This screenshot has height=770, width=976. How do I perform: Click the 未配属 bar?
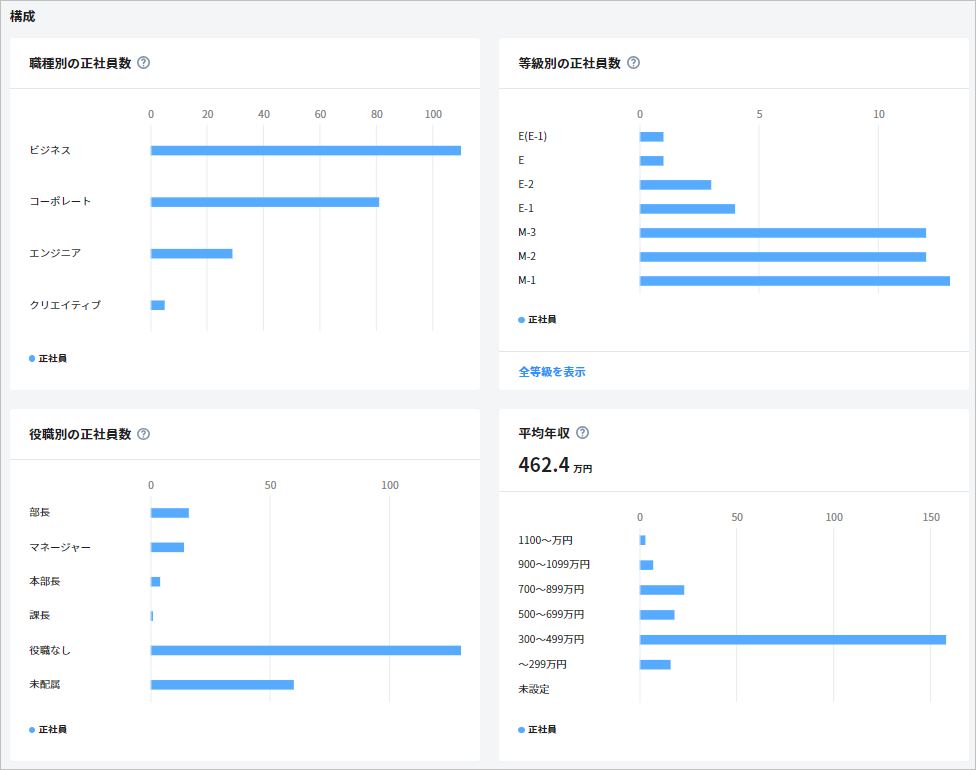(x=222, y=685)
